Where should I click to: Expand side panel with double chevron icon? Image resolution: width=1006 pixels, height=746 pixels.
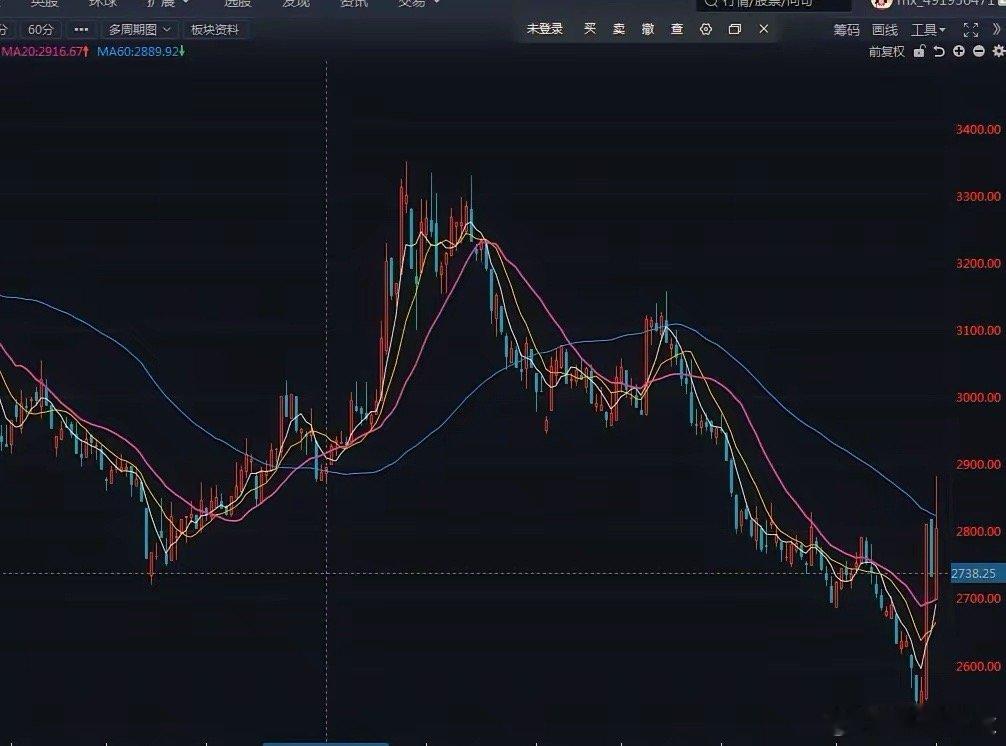(998, 30)
